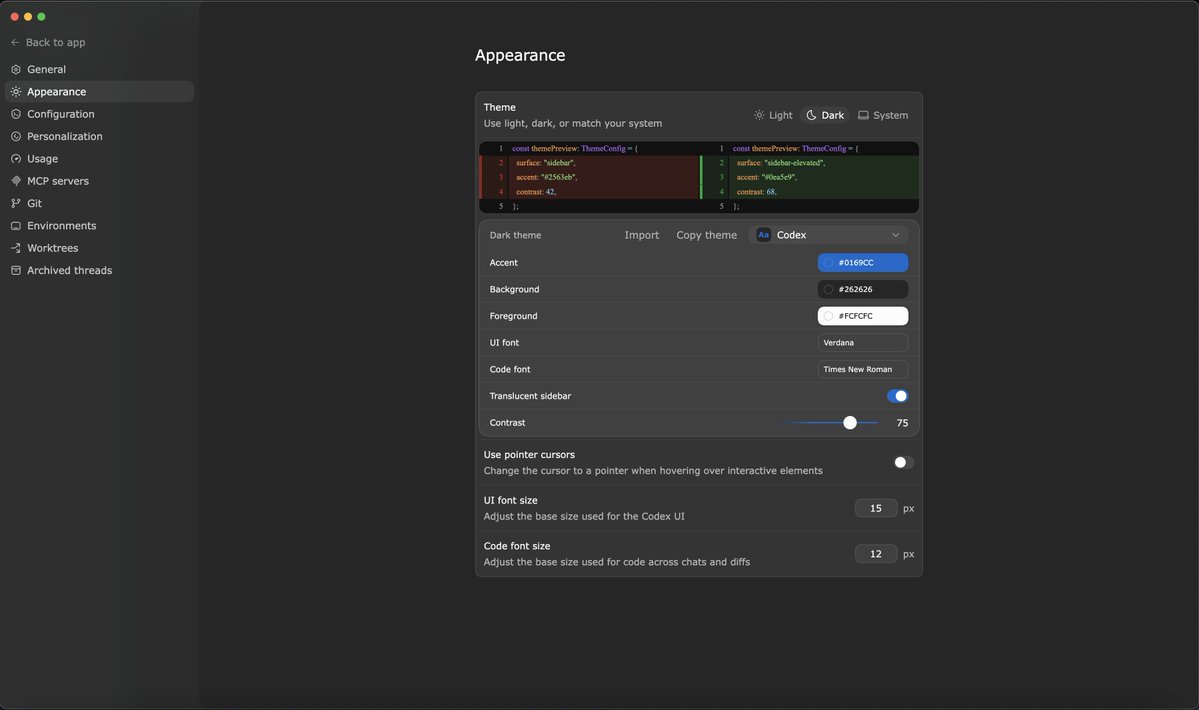Expand the theme dropdown chevron arrow
1199x710 pixels.
coord(895,235)
